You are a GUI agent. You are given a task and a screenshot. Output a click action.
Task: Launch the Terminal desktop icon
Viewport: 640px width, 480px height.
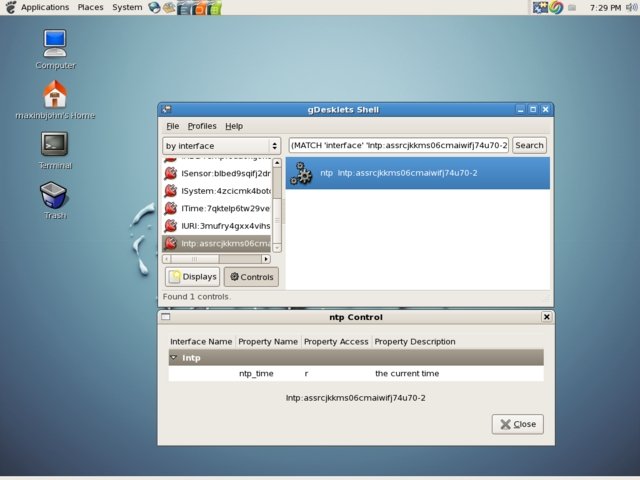pyautogui.click(x=55, y=144)
